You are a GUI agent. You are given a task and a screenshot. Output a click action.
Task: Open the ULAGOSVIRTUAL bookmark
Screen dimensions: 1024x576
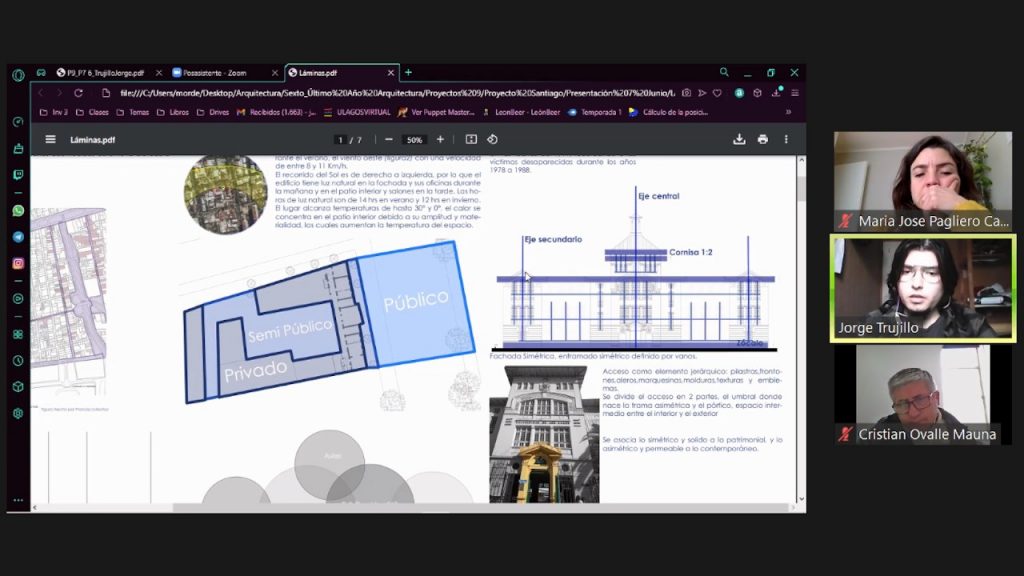click(357, 112)
